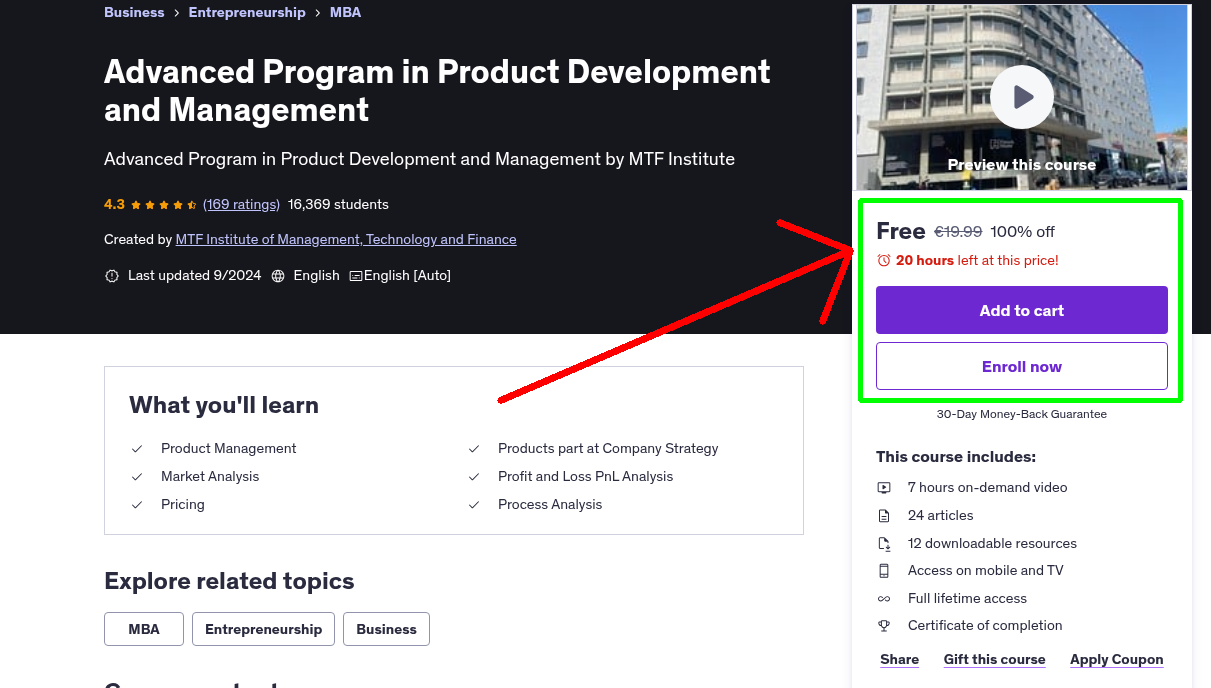Click the What you'll learn heading
1211x688 pixels.
tap(224, 405)
